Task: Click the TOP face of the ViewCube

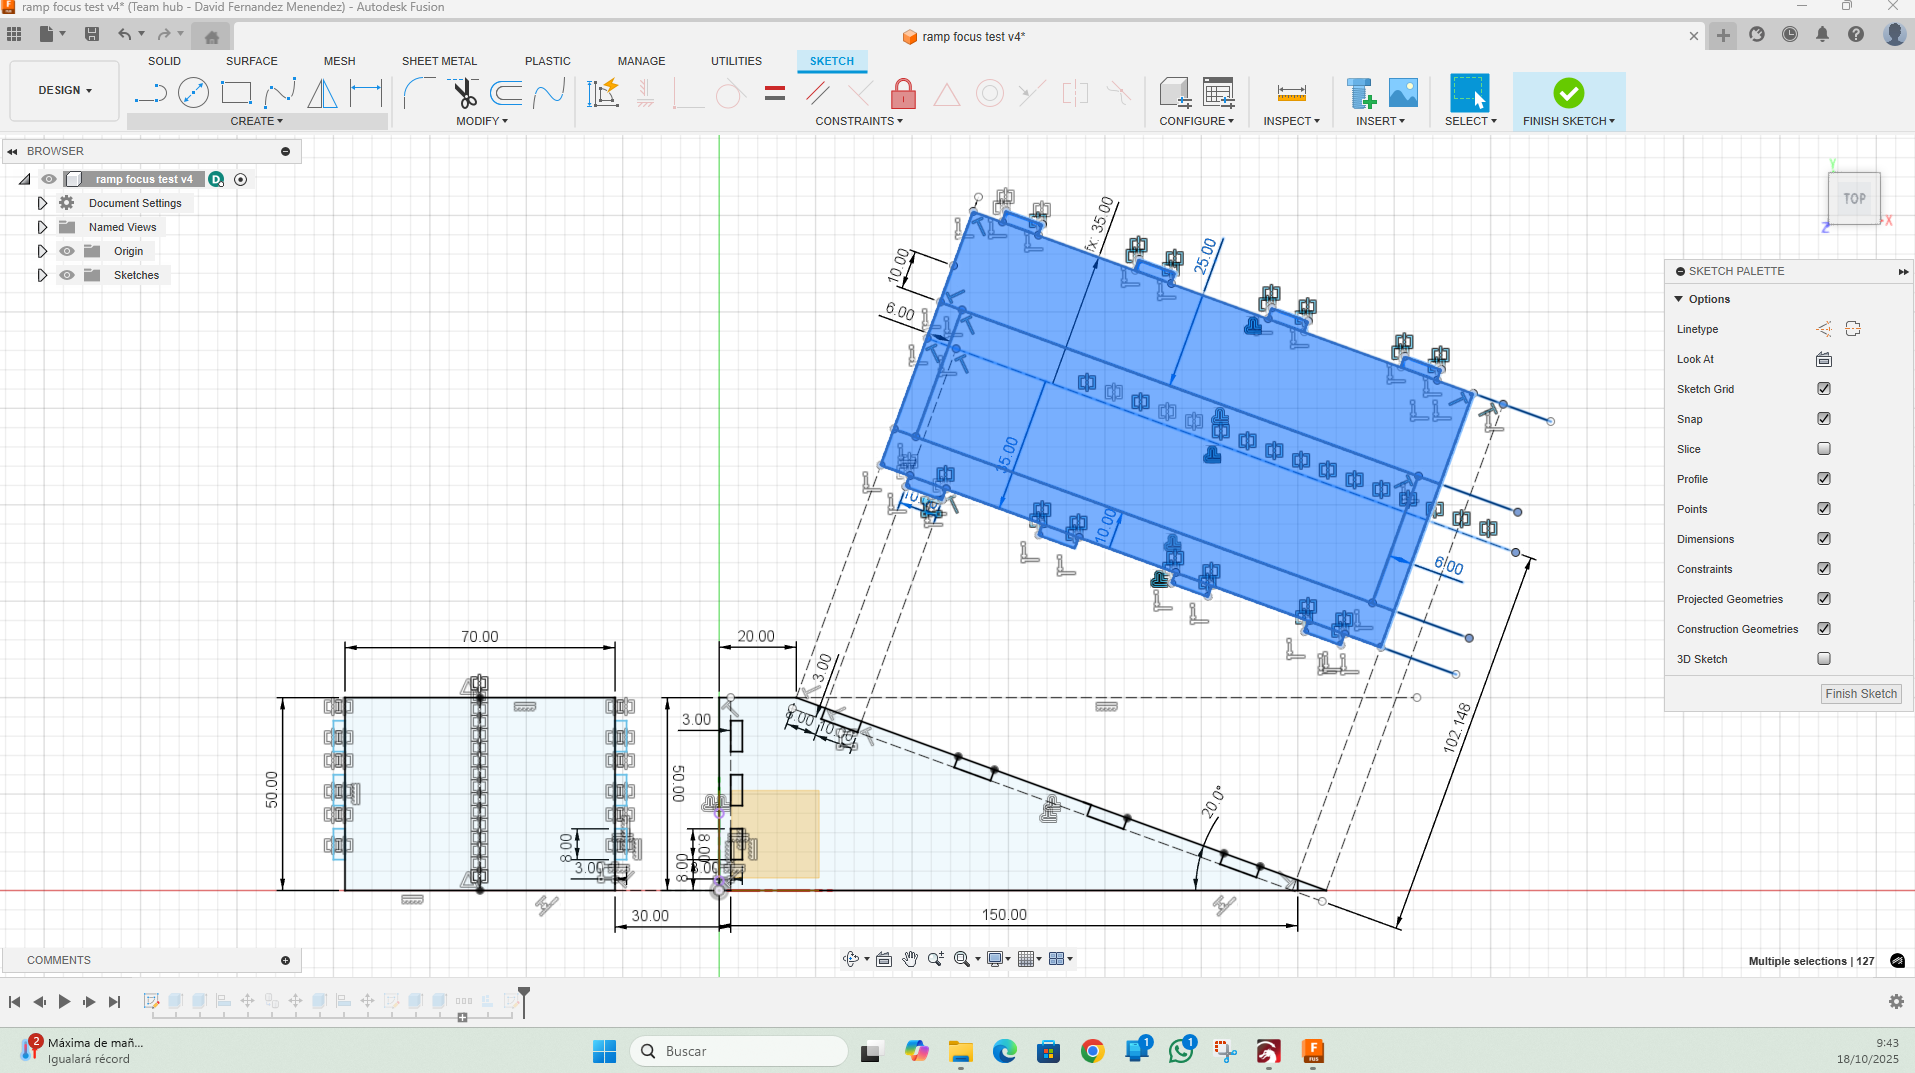Action: 1854,199
